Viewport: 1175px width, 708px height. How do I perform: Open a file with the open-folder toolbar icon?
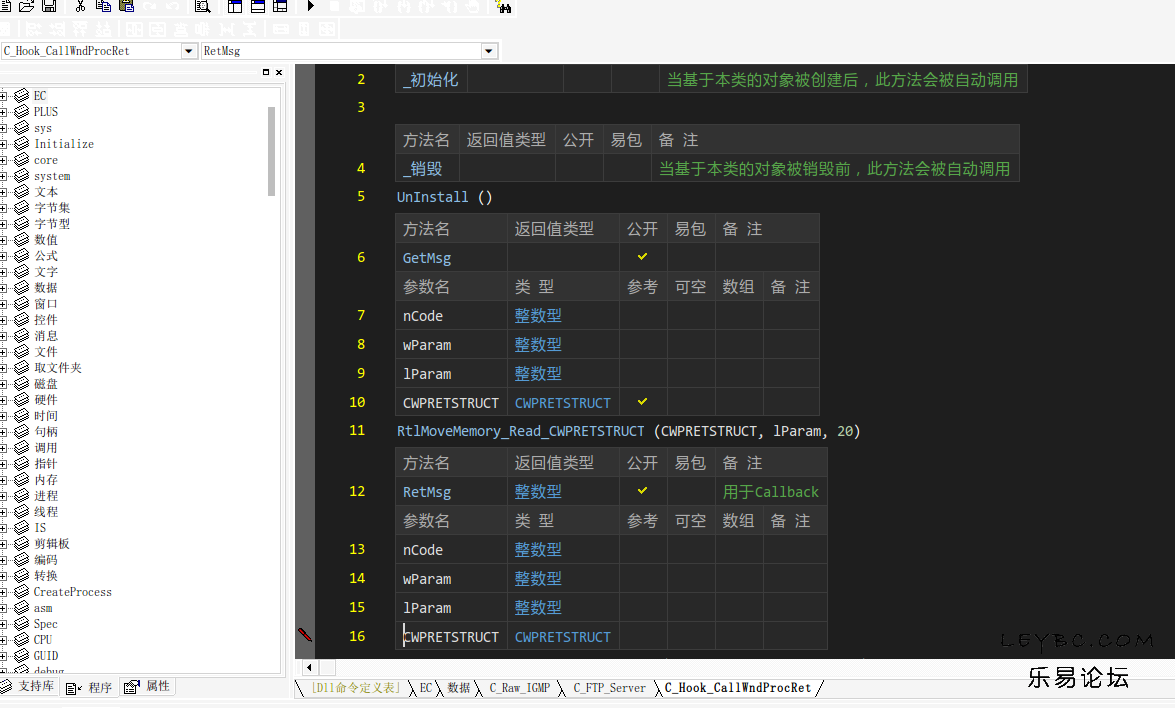click(26, 6)
